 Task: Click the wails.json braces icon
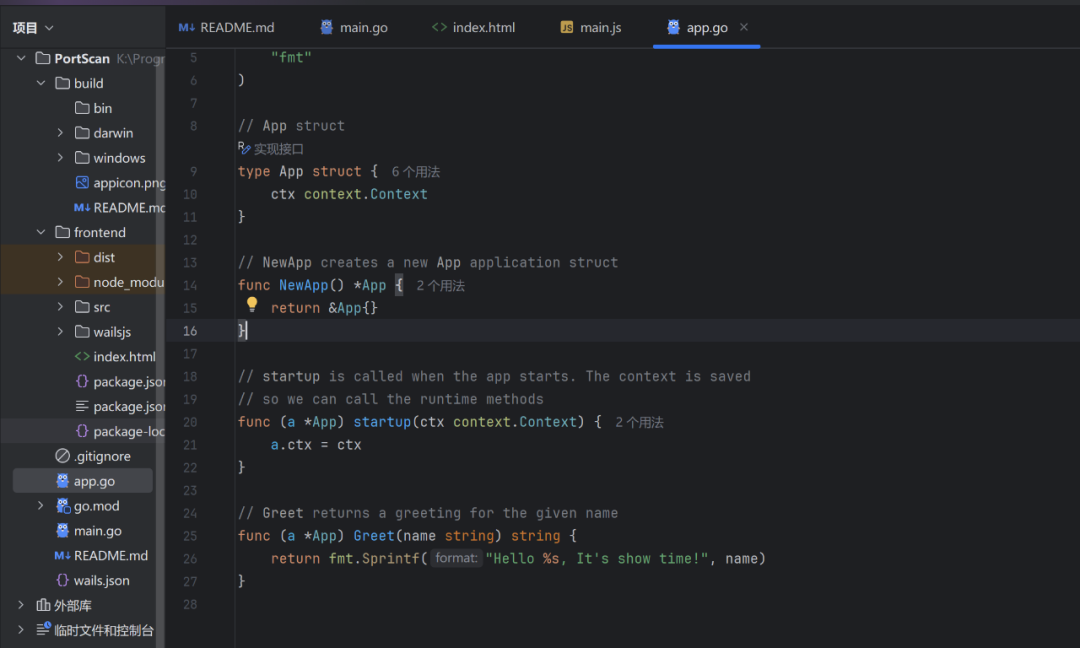[63, 580]
